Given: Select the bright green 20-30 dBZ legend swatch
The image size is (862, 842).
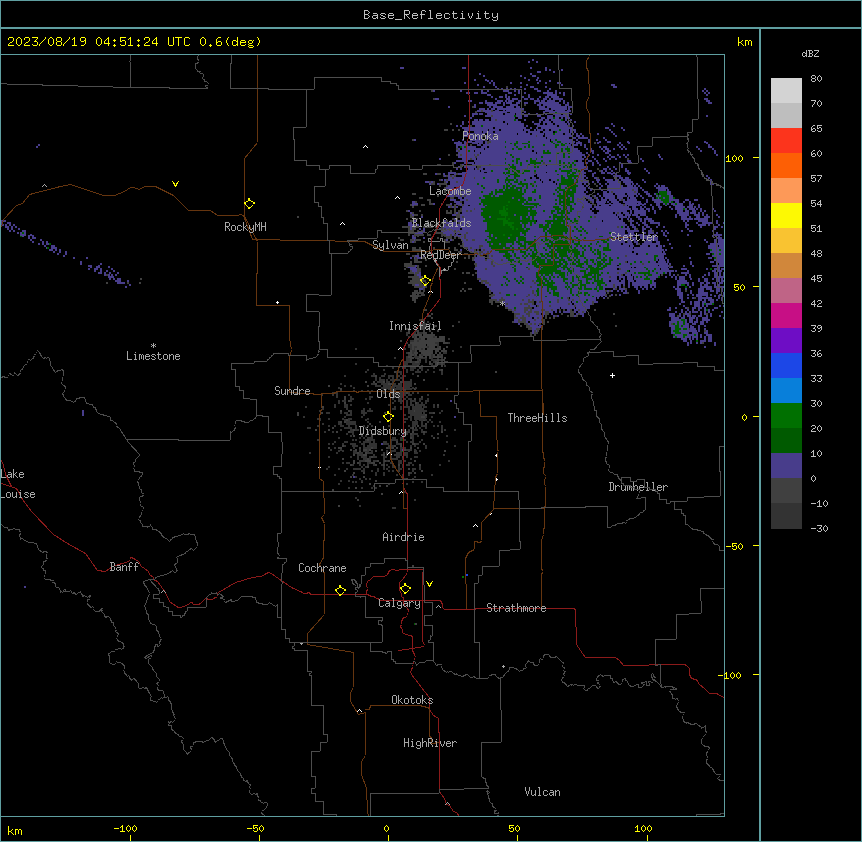Looking at the screenshot, I should tap(786, 416).
